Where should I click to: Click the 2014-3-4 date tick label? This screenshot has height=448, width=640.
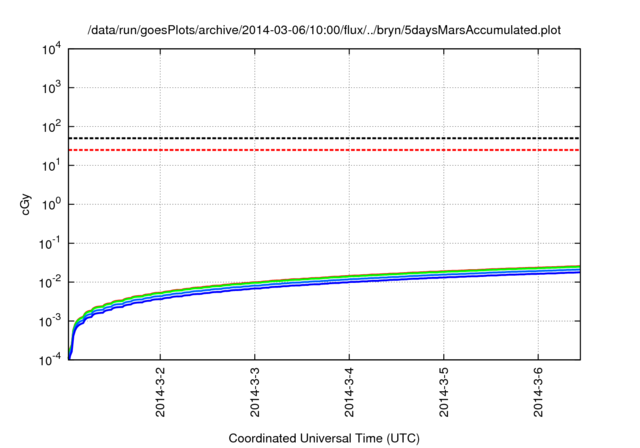click(349, 392)
